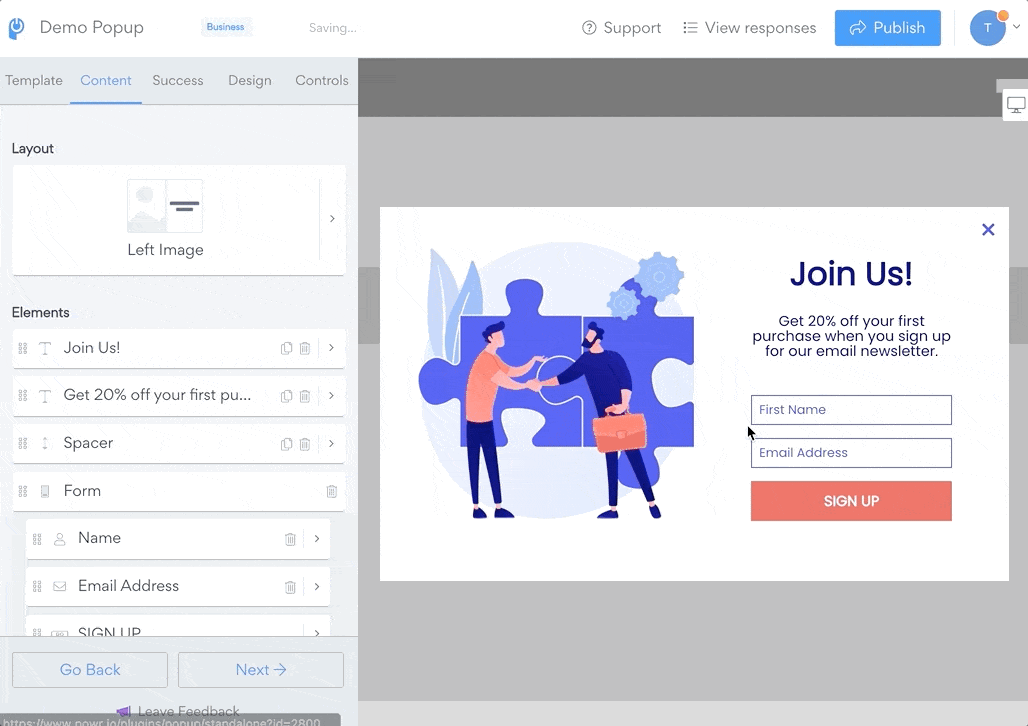
Task: Click the Publish button
Action: coord(887,28)
